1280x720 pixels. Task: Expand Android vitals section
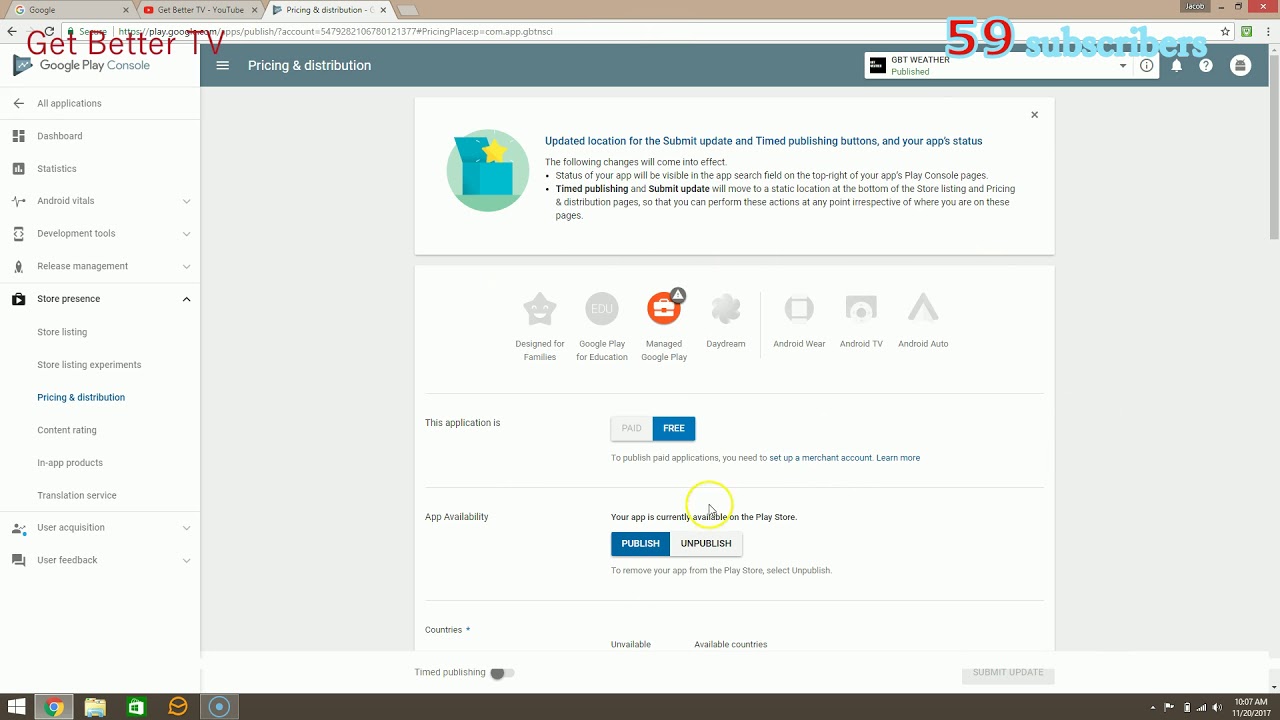186,201
